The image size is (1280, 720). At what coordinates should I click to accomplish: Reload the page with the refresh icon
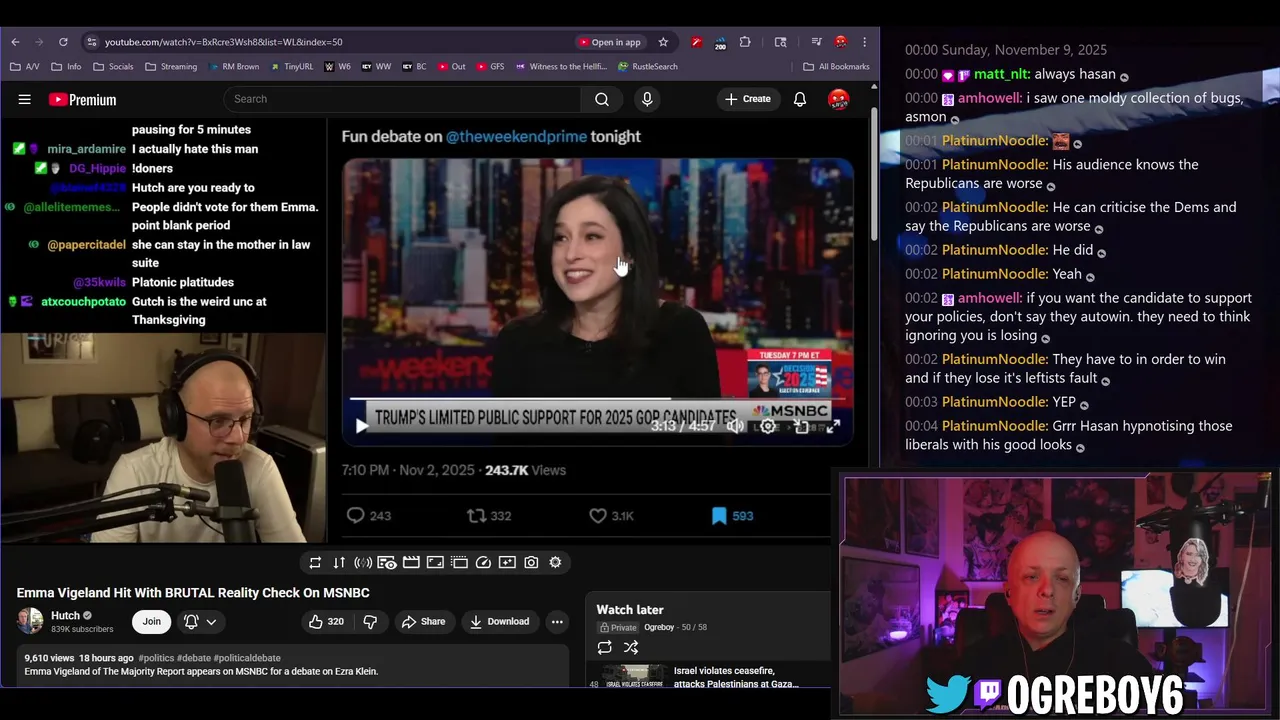point(63,42)
